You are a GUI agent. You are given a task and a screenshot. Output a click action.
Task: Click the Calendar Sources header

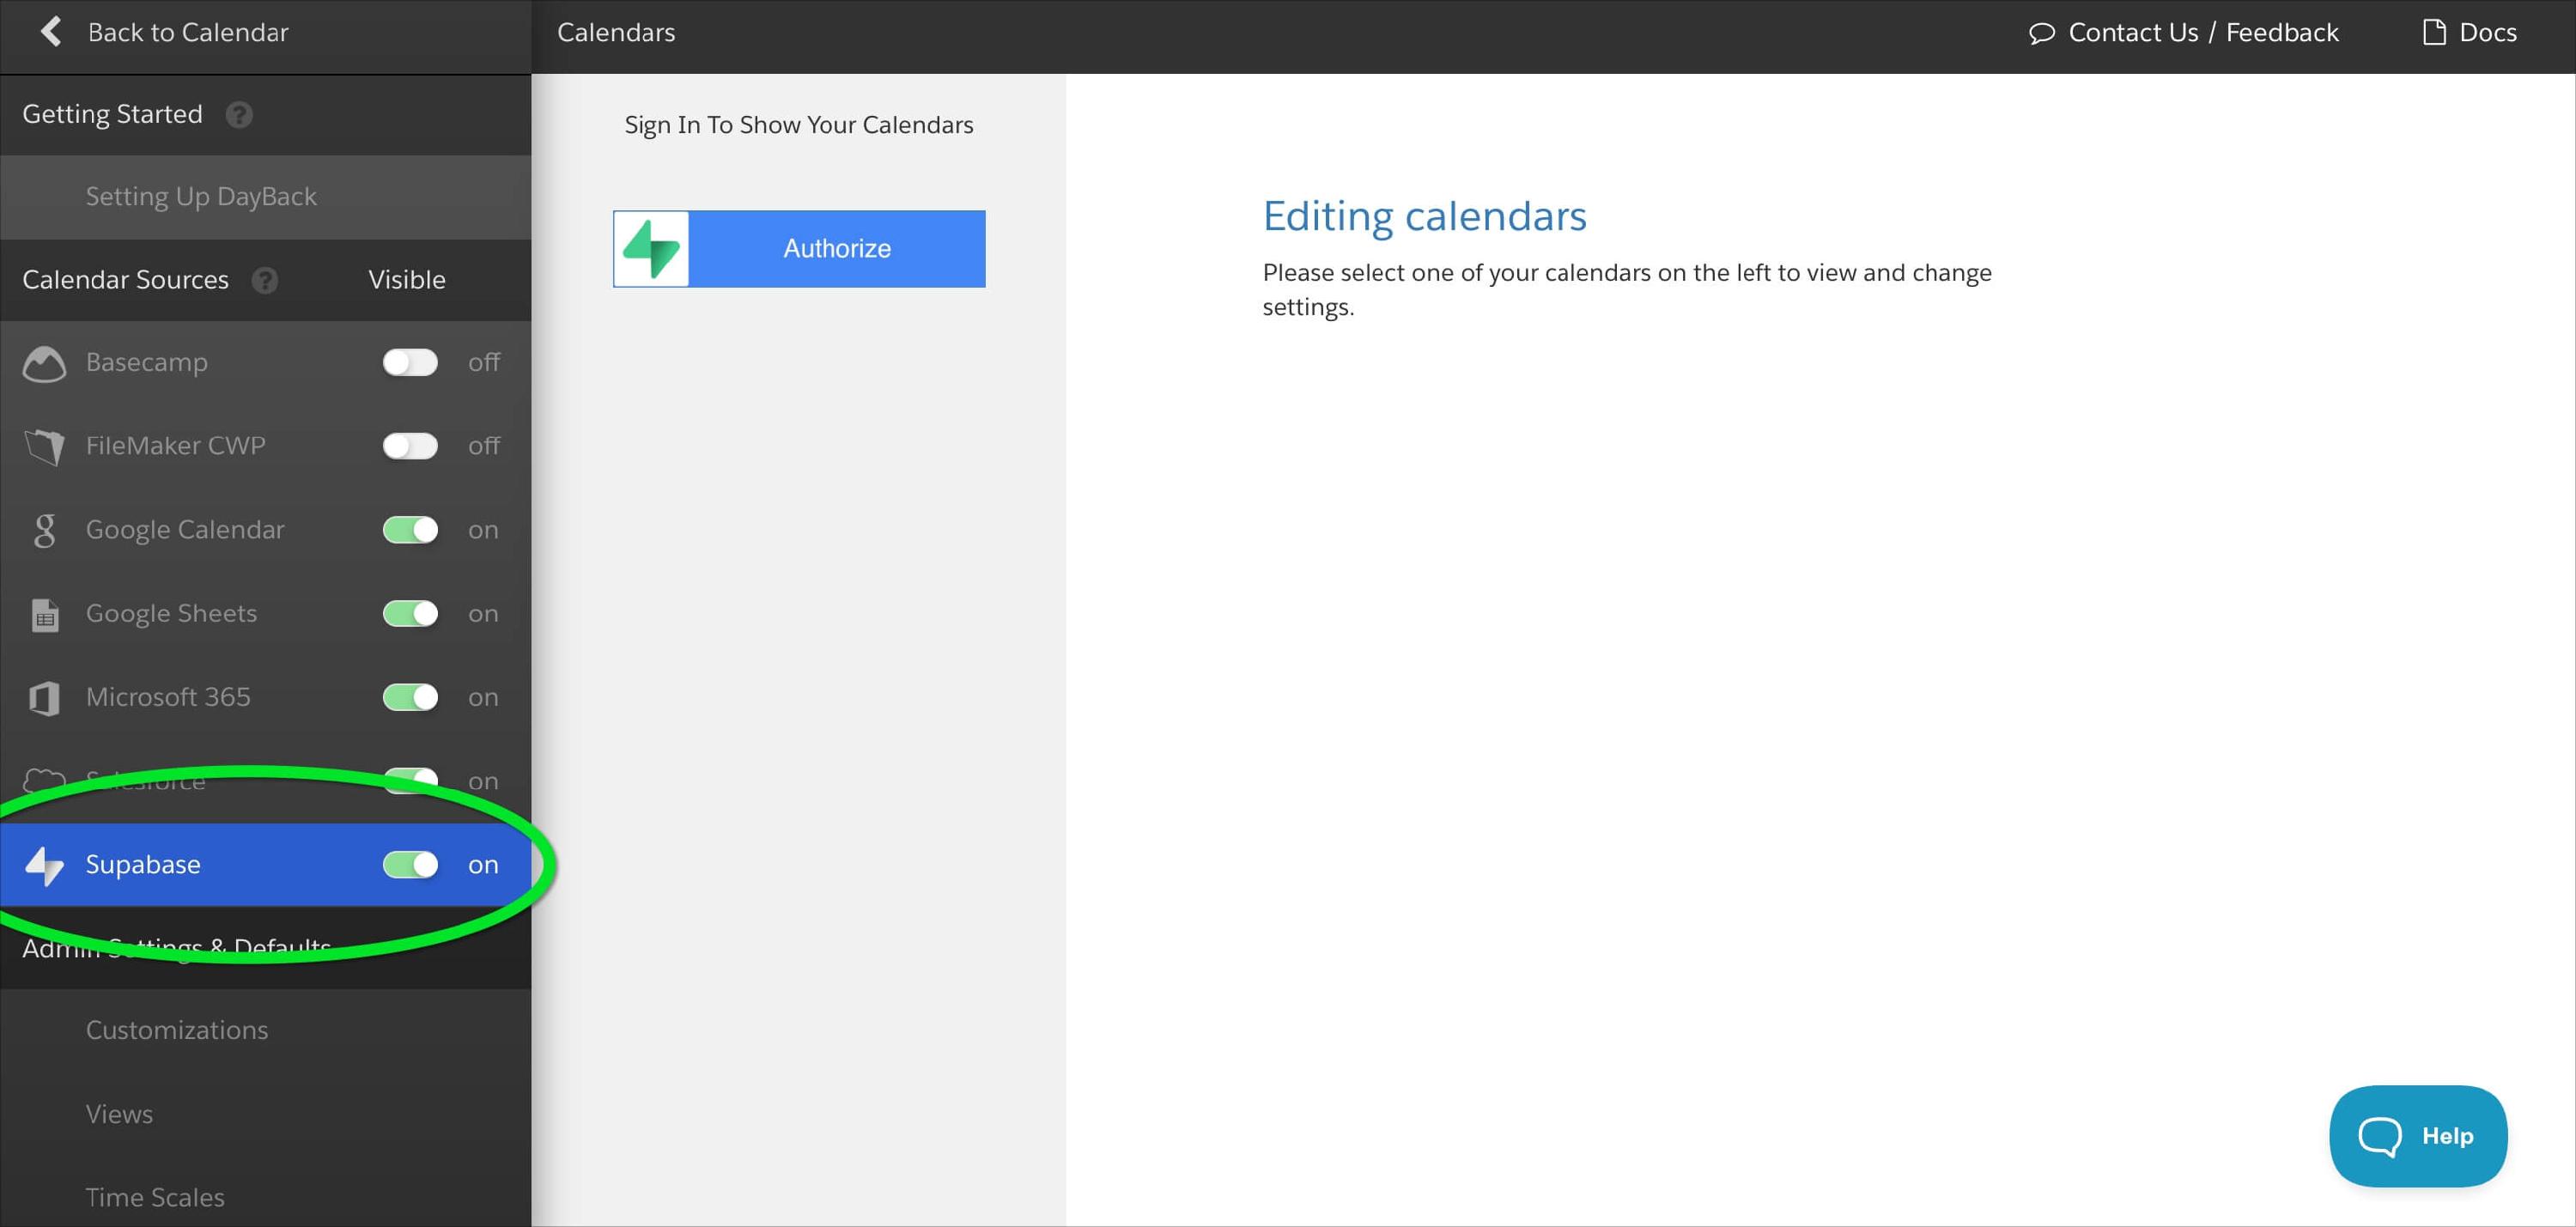[125, 279]
